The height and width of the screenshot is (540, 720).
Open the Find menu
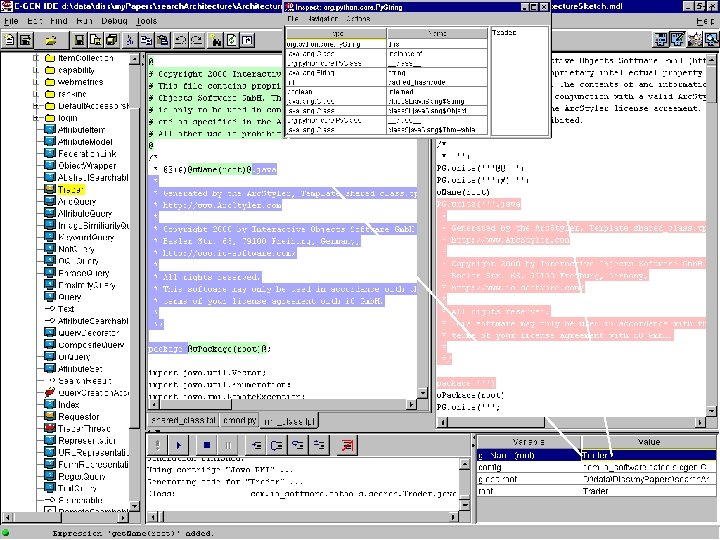[x=61, y=20]
